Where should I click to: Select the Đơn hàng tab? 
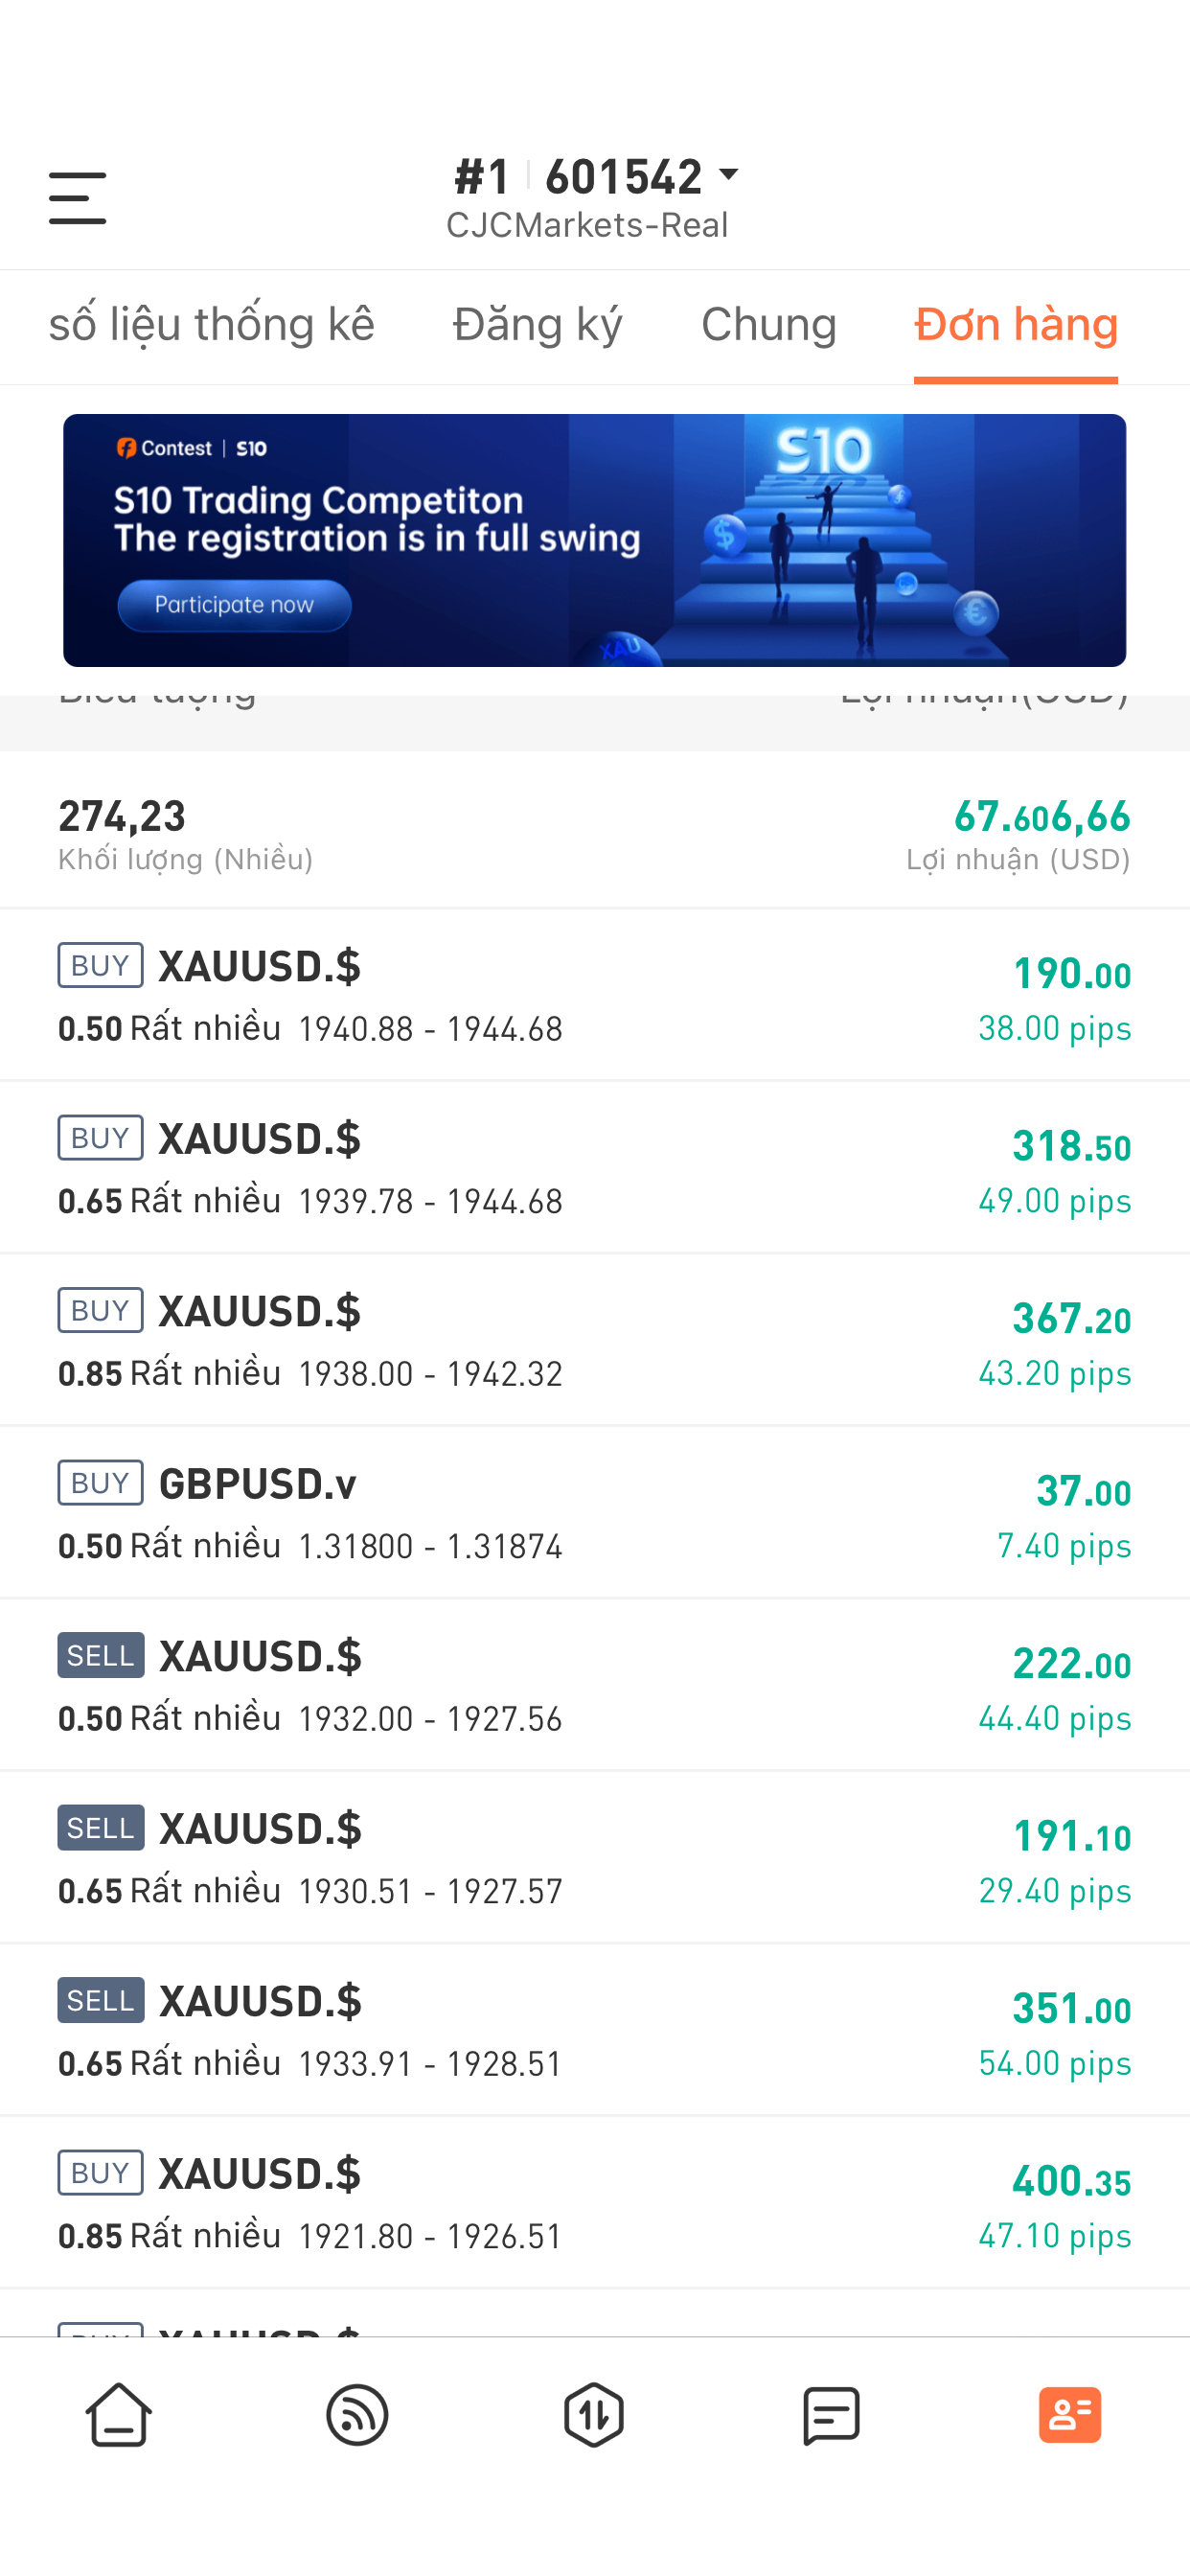click(x=1016, y=324)
